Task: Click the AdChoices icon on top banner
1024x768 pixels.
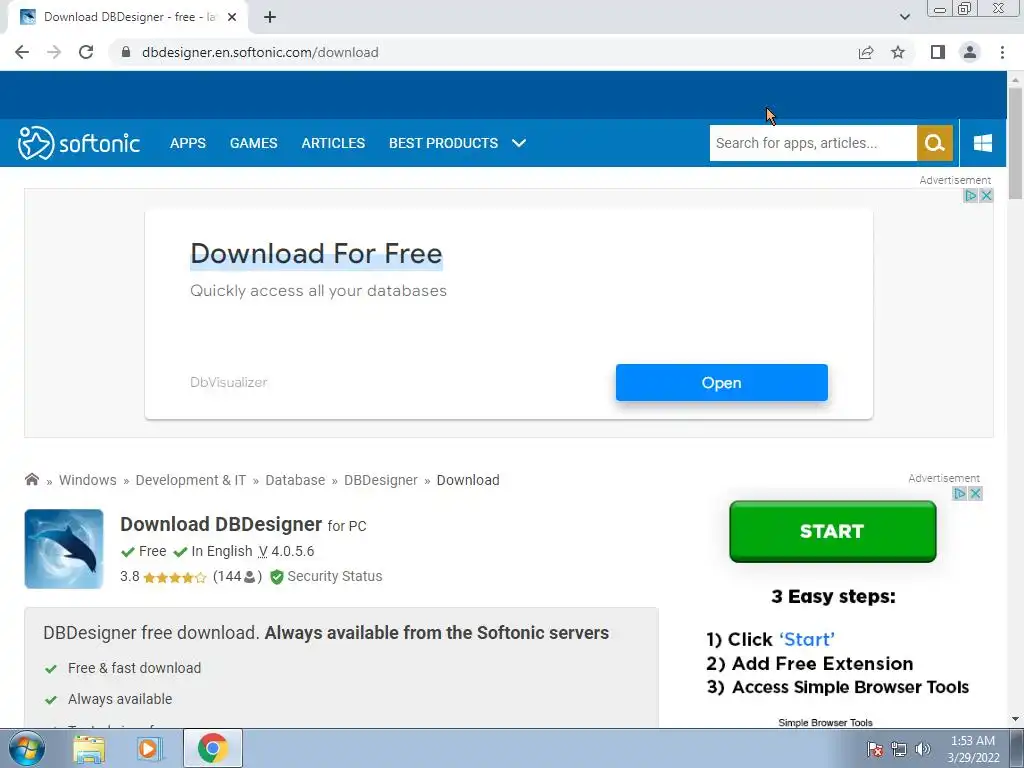Action: pos(971,195)
